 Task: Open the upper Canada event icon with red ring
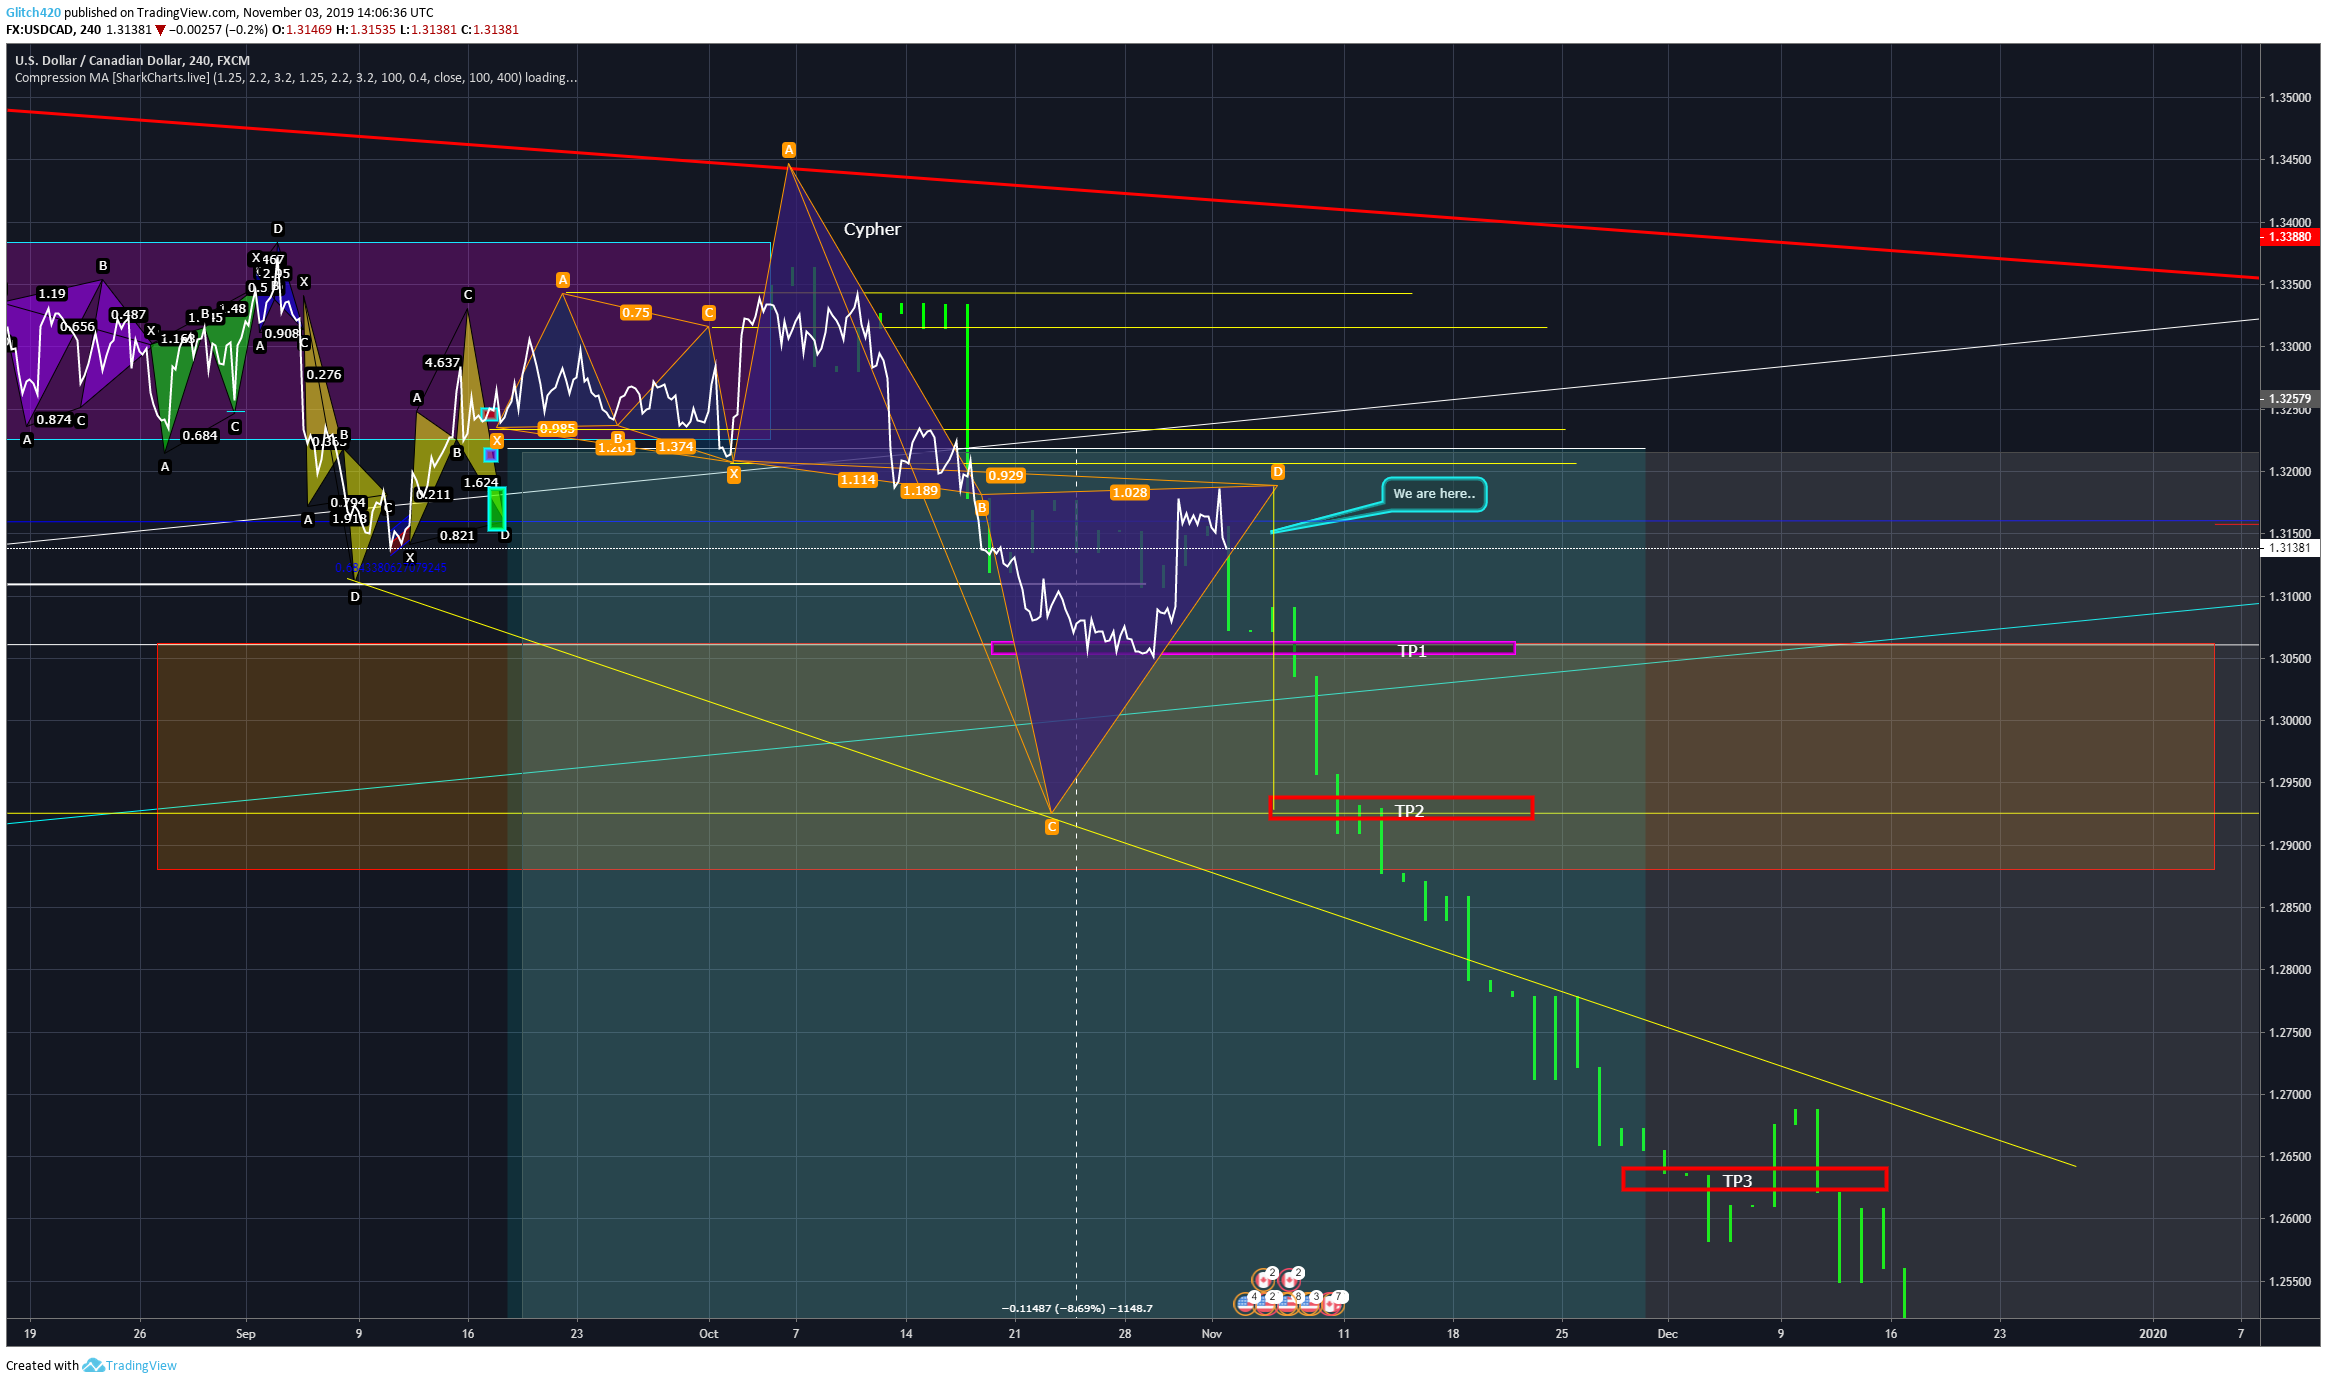(x=1289, y=1280)
